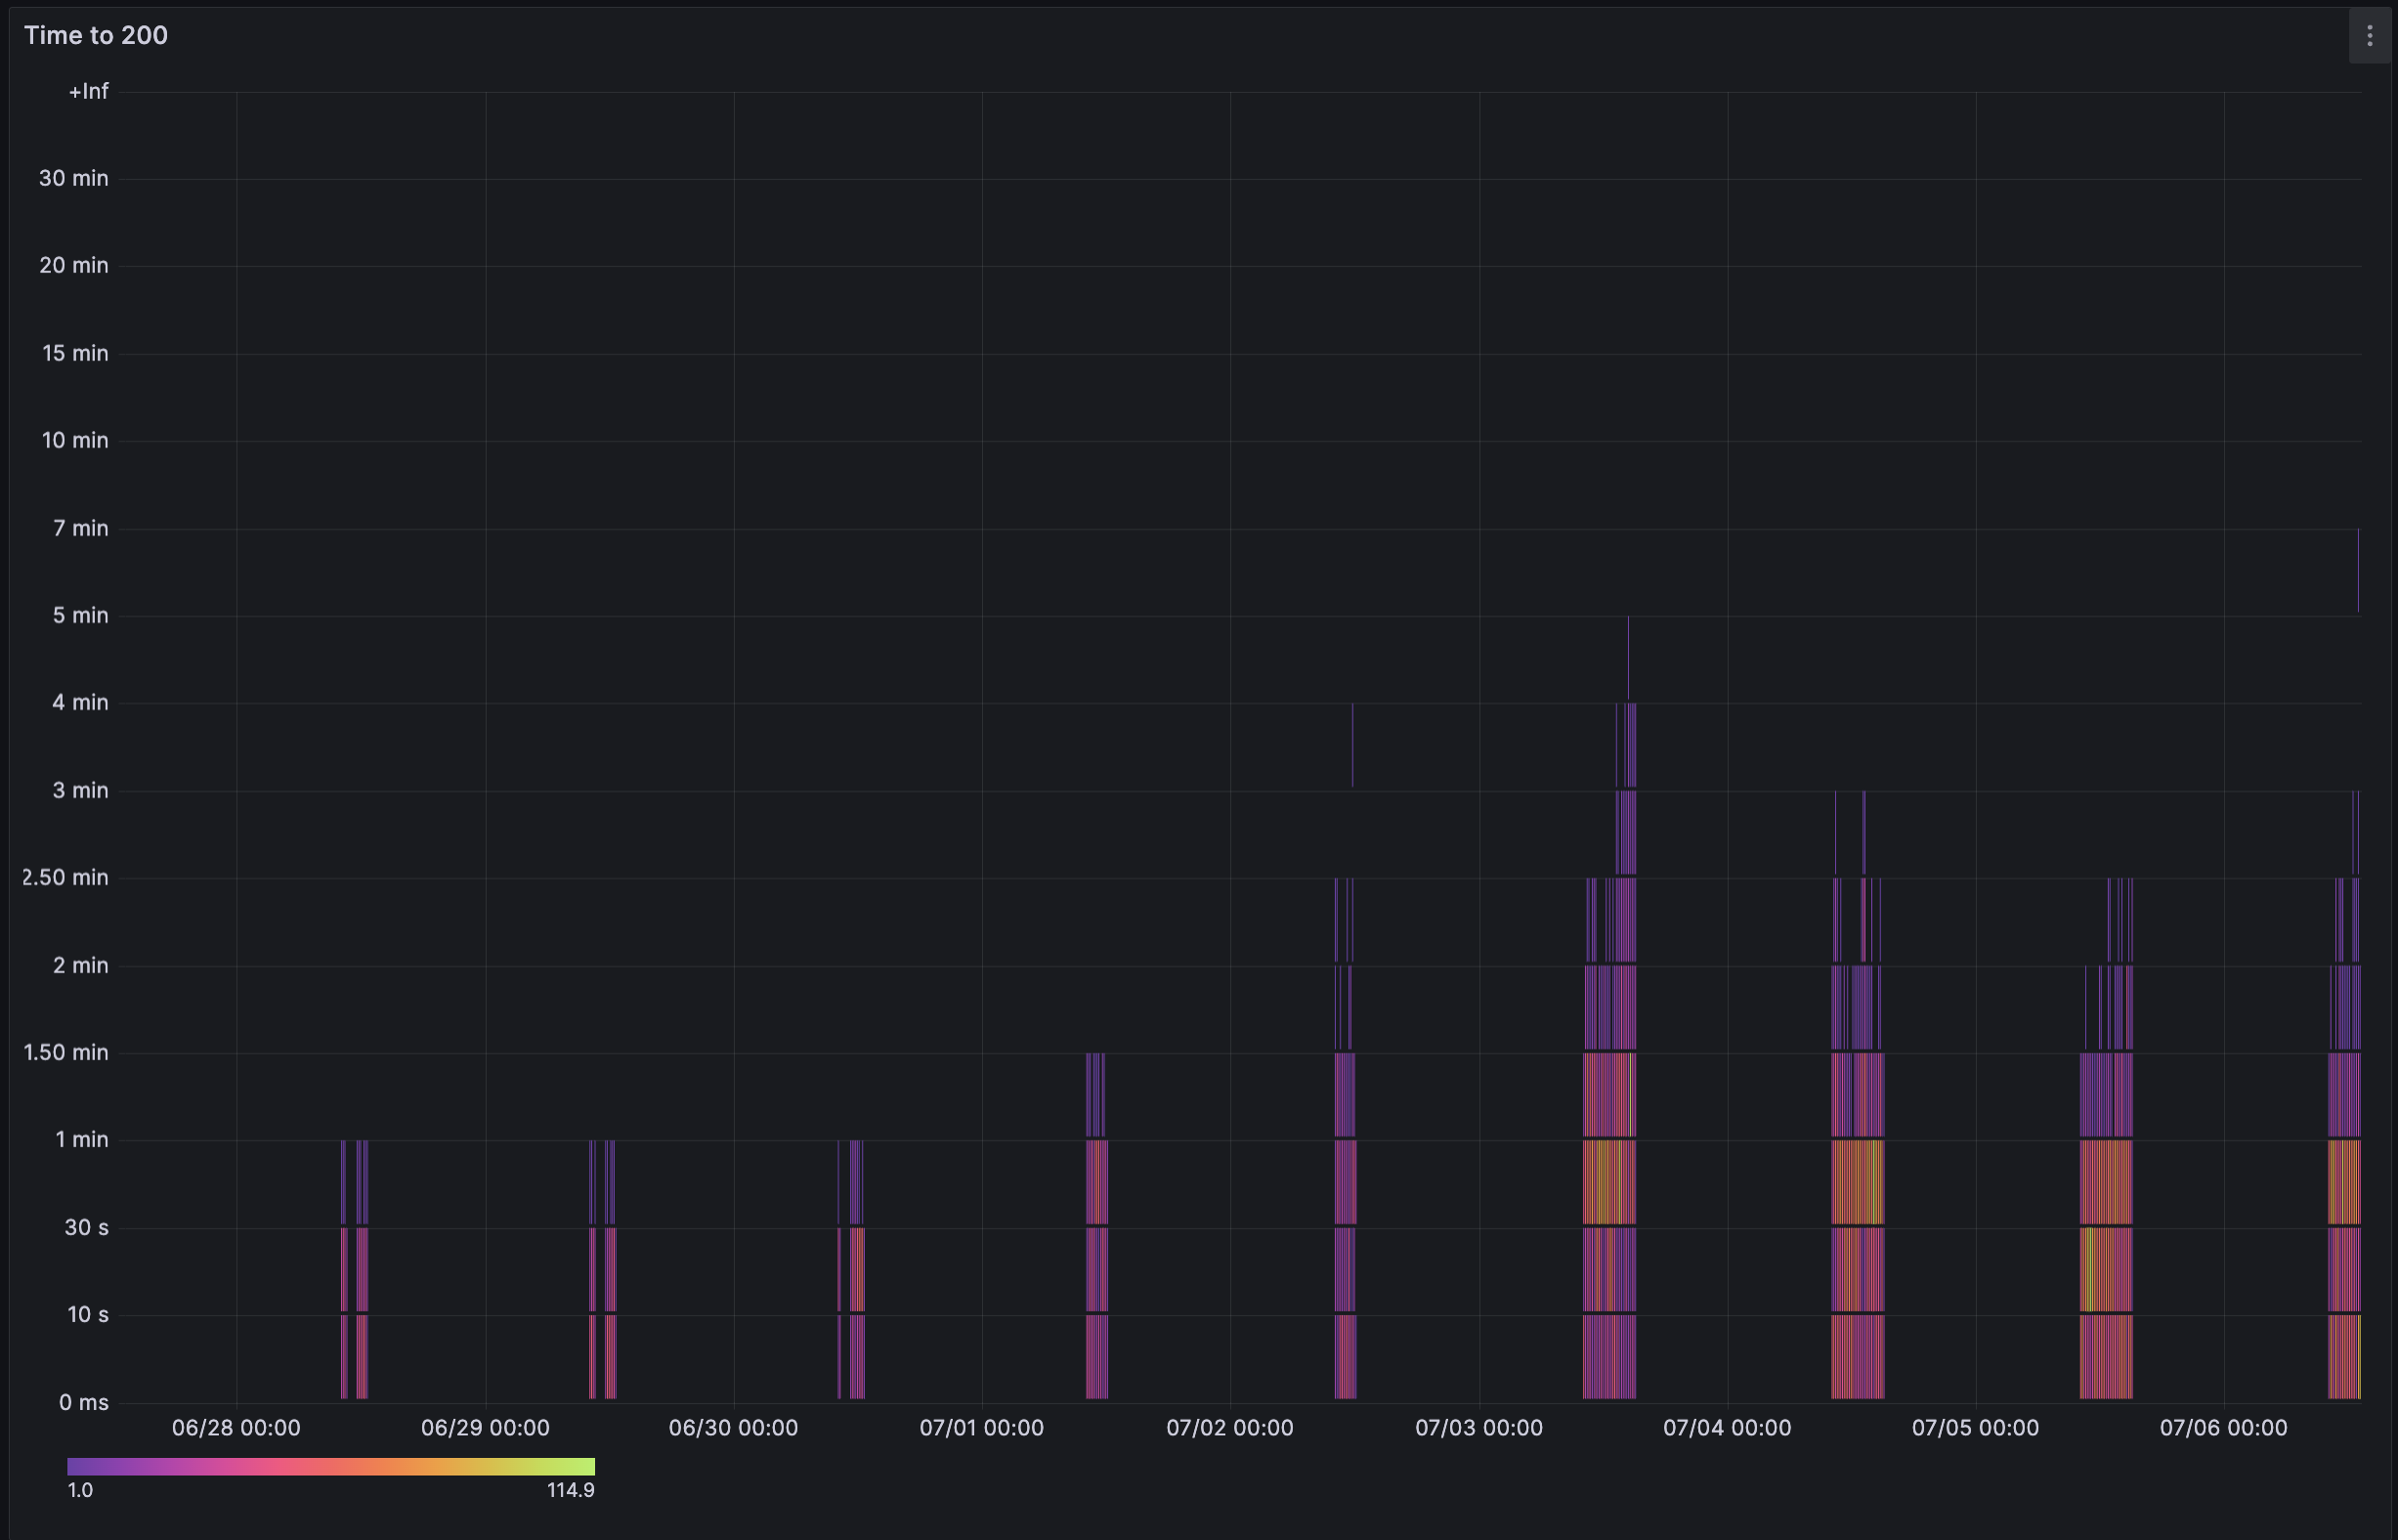Click the lone 3–4 min cell after 07/02
This screenshot has height=1540, width=2398.
pos(1352,745)
